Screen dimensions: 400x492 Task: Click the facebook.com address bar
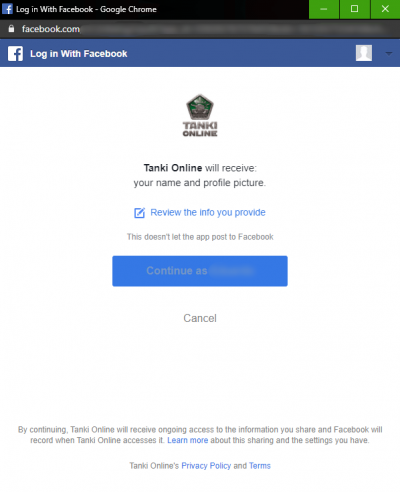click(x=200, y=29)
